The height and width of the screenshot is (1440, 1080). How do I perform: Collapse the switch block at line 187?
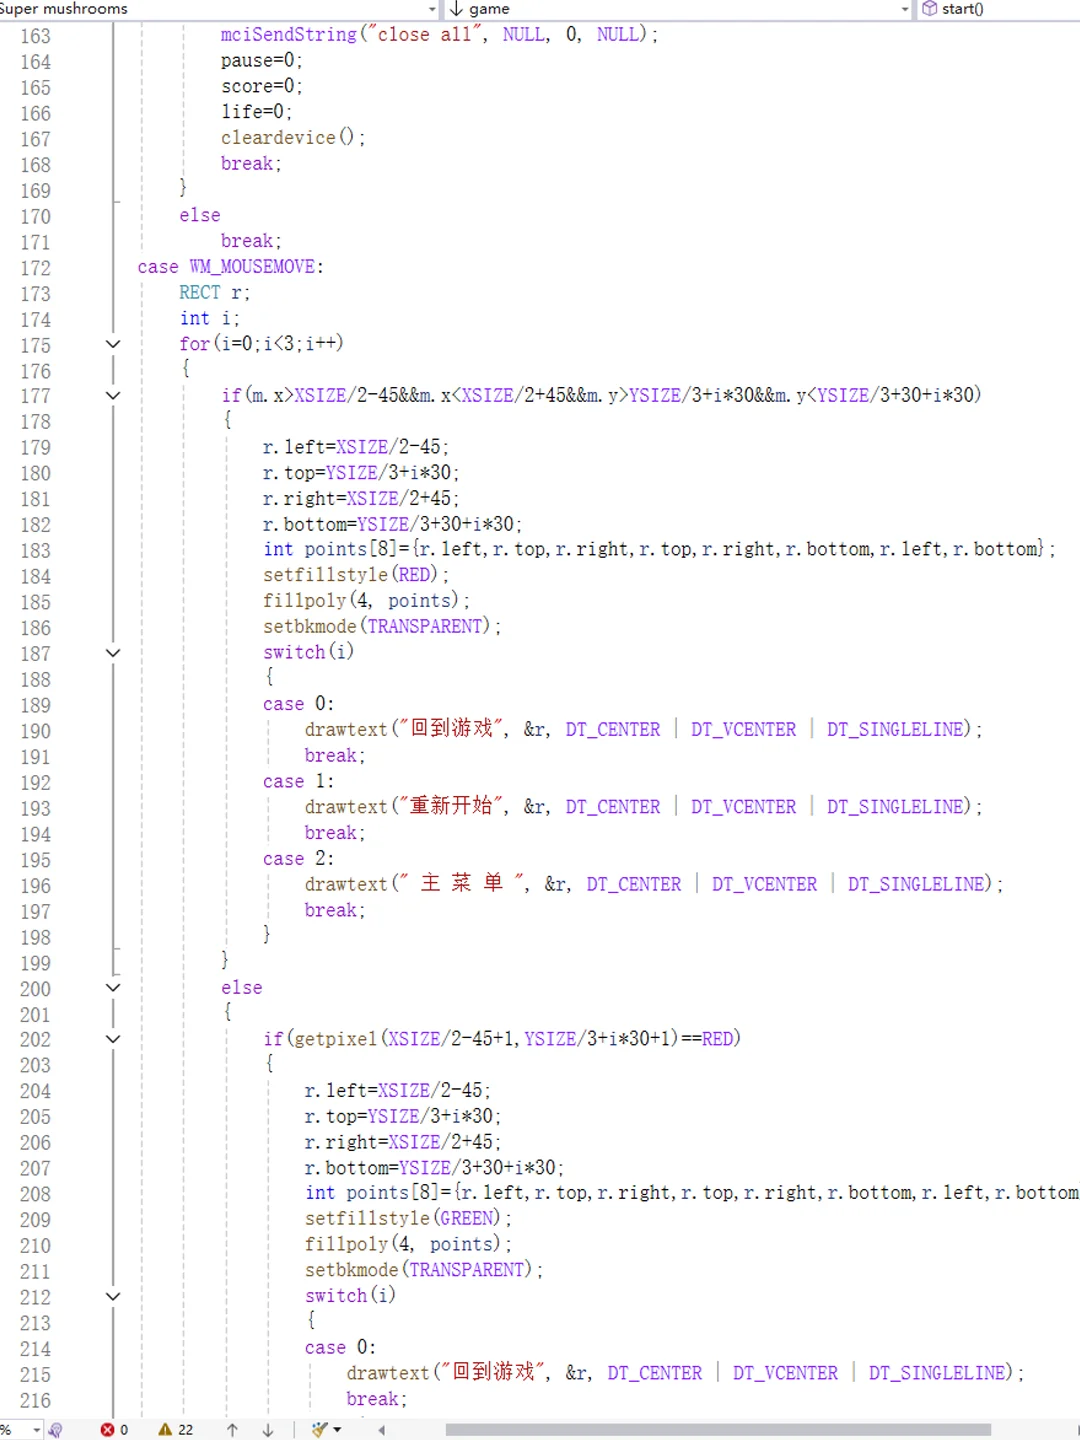point(113,653)
